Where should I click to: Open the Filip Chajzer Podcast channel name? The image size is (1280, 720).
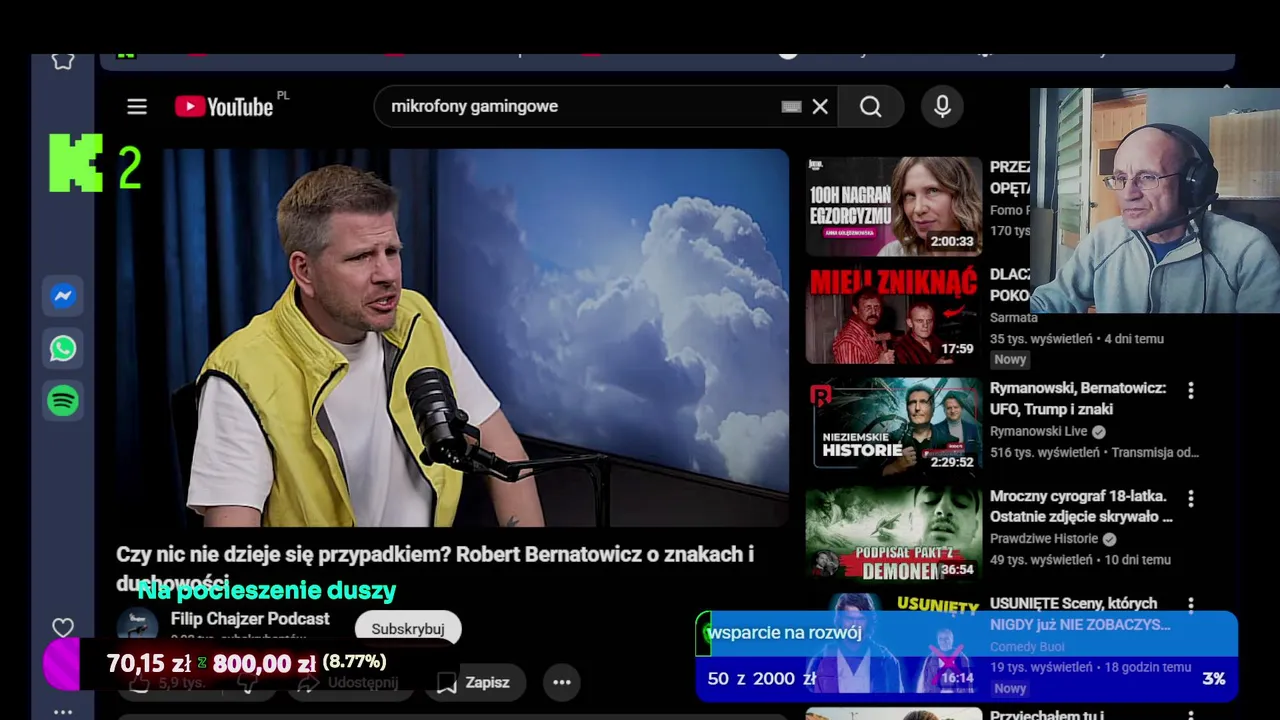[x=250, y=619]
